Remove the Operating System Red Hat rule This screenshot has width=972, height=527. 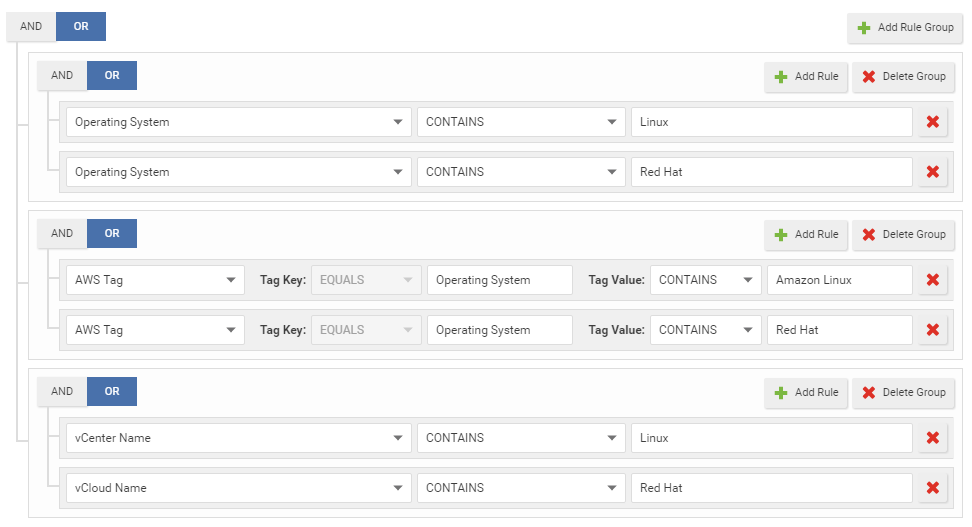(932, 172)
